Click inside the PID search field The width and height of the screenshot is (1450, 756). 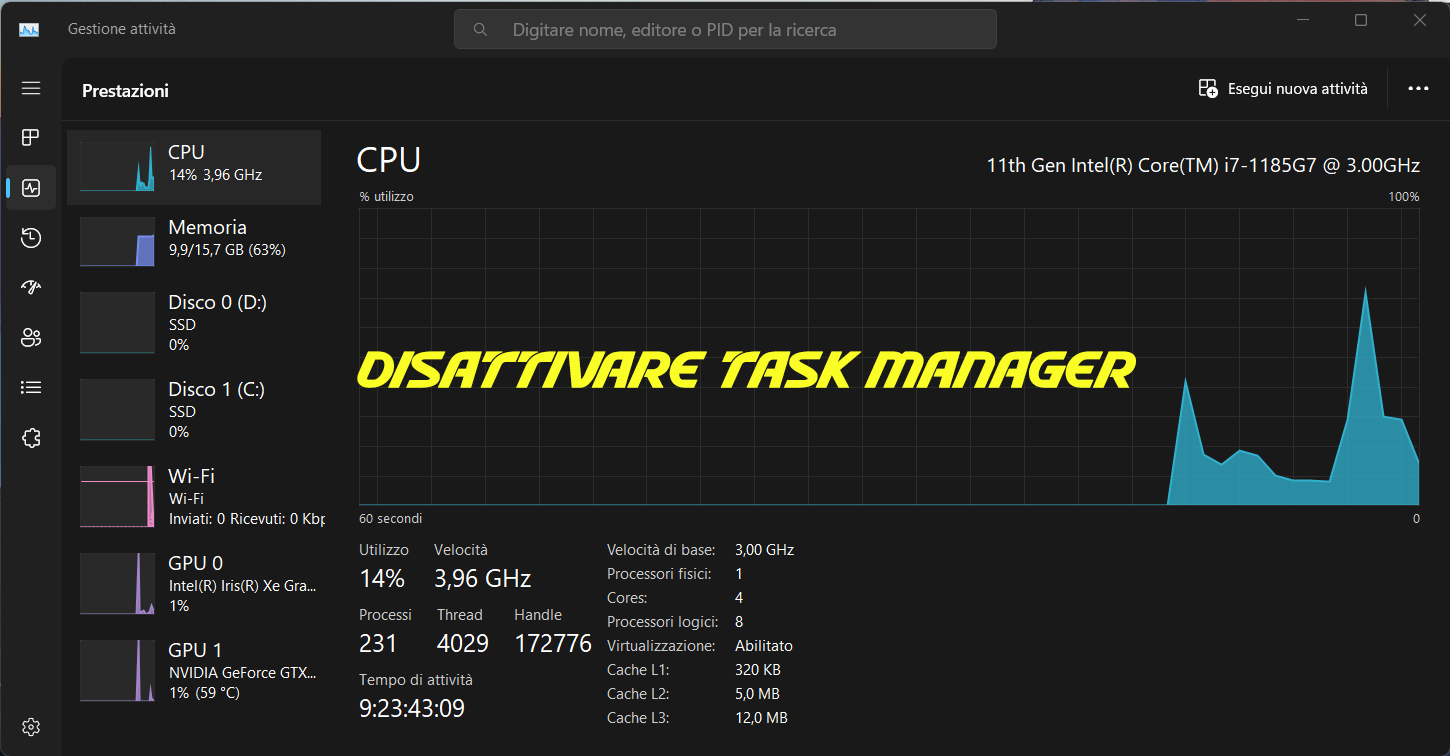click(725, 29)
